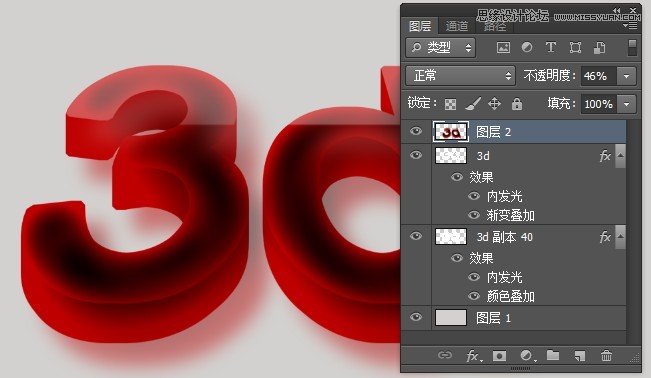Collapse the panel with double arrows
651x378 pixels.
pyautogui.click(x=617, y=10)
